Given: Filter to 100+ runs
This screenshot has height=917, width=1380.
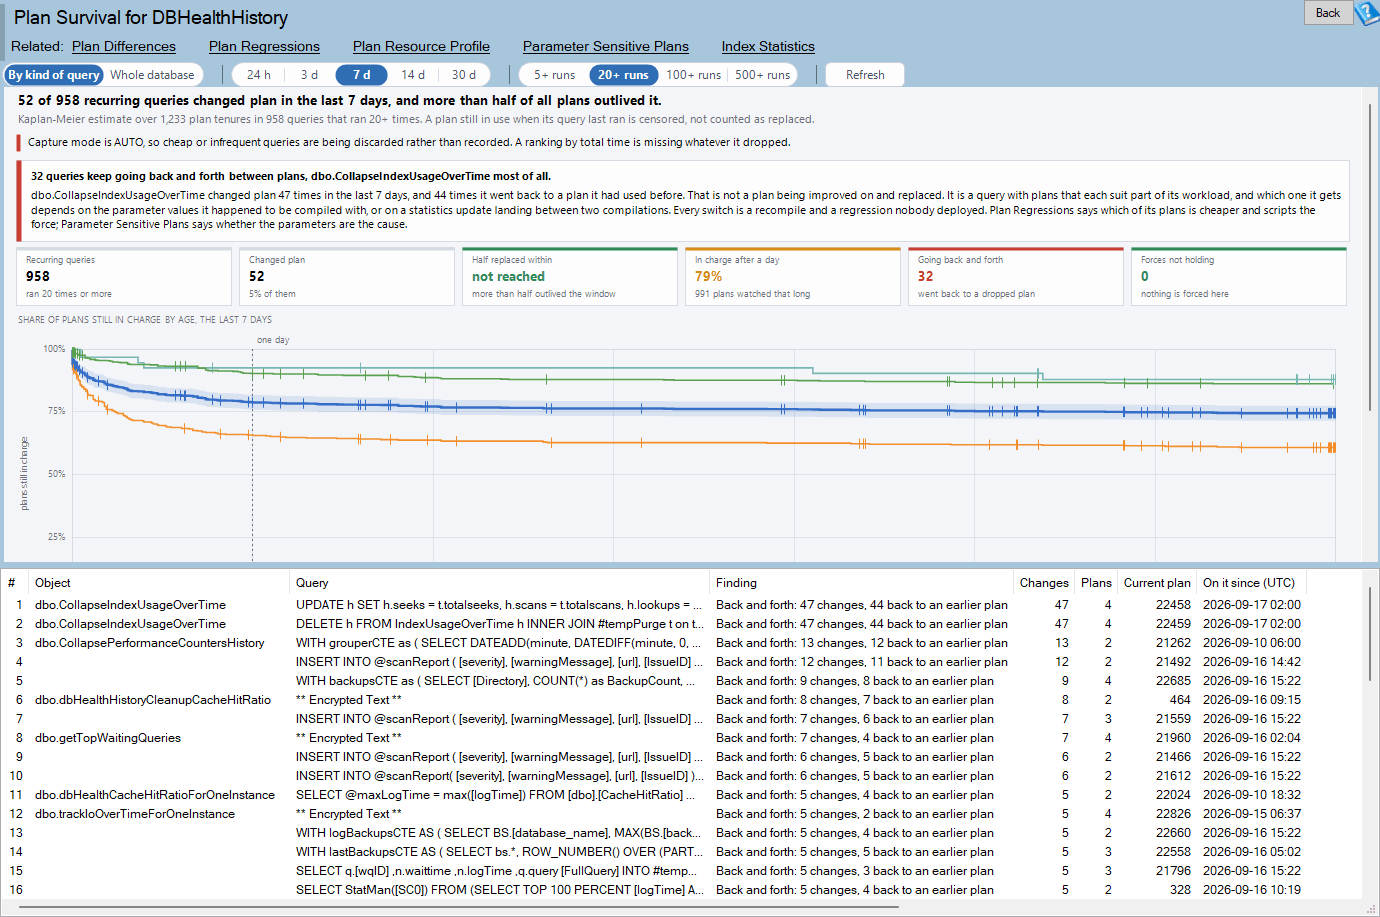Looking at the screenshot, I should [694, 75].
